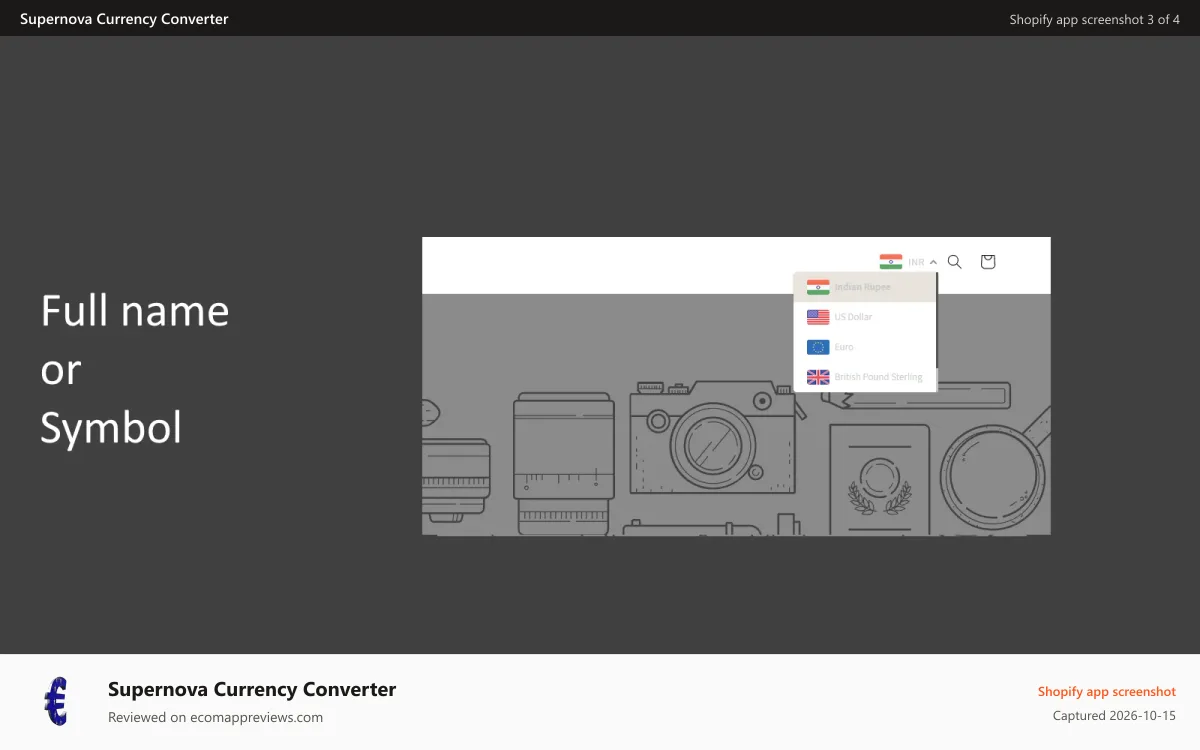1200x750 pixels.
Task: Select US Dollar from the currency list
Action: 865,317
